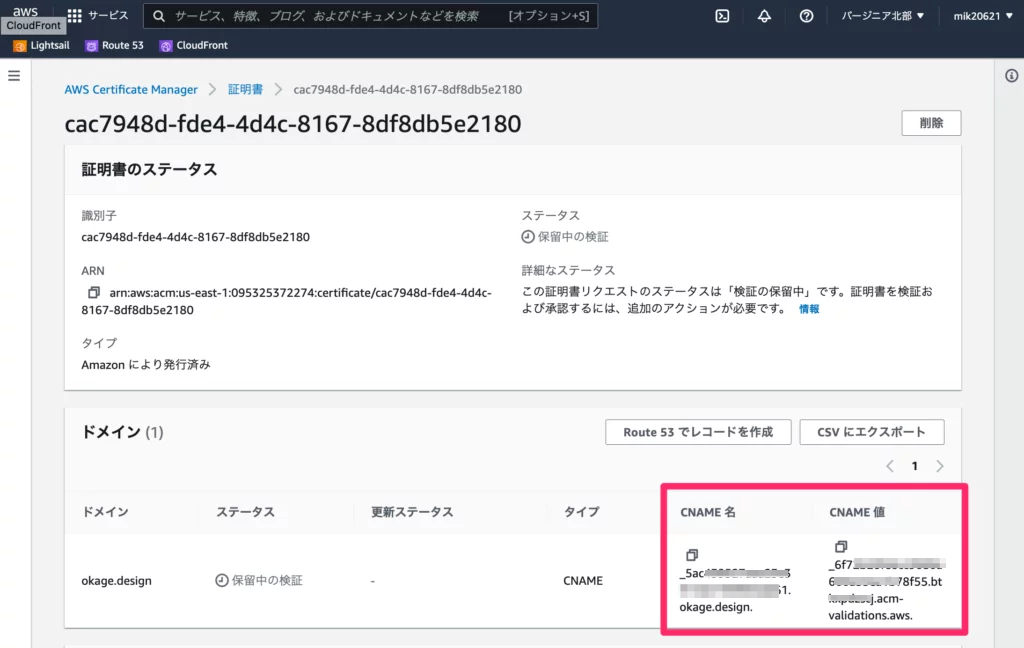The width and height of the screenshot is (1024, 648).
Task: Select page number 1 in pagination
Action: [914, 466]
